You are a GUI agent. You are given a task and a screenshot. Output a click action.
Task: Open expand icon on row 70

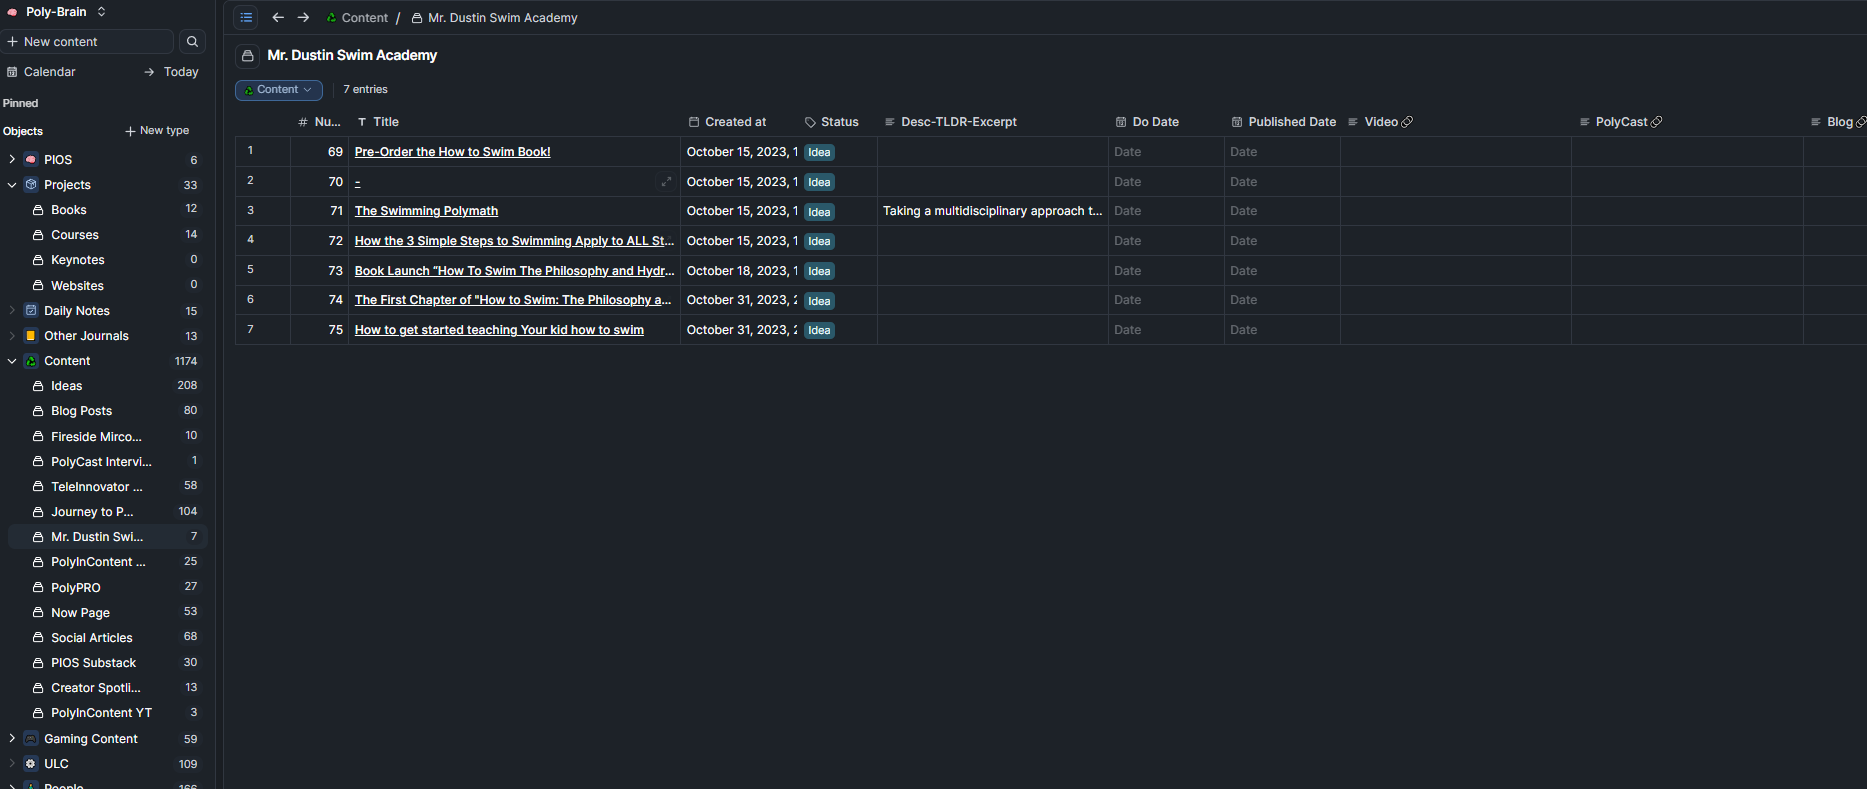tap(666, 182)
